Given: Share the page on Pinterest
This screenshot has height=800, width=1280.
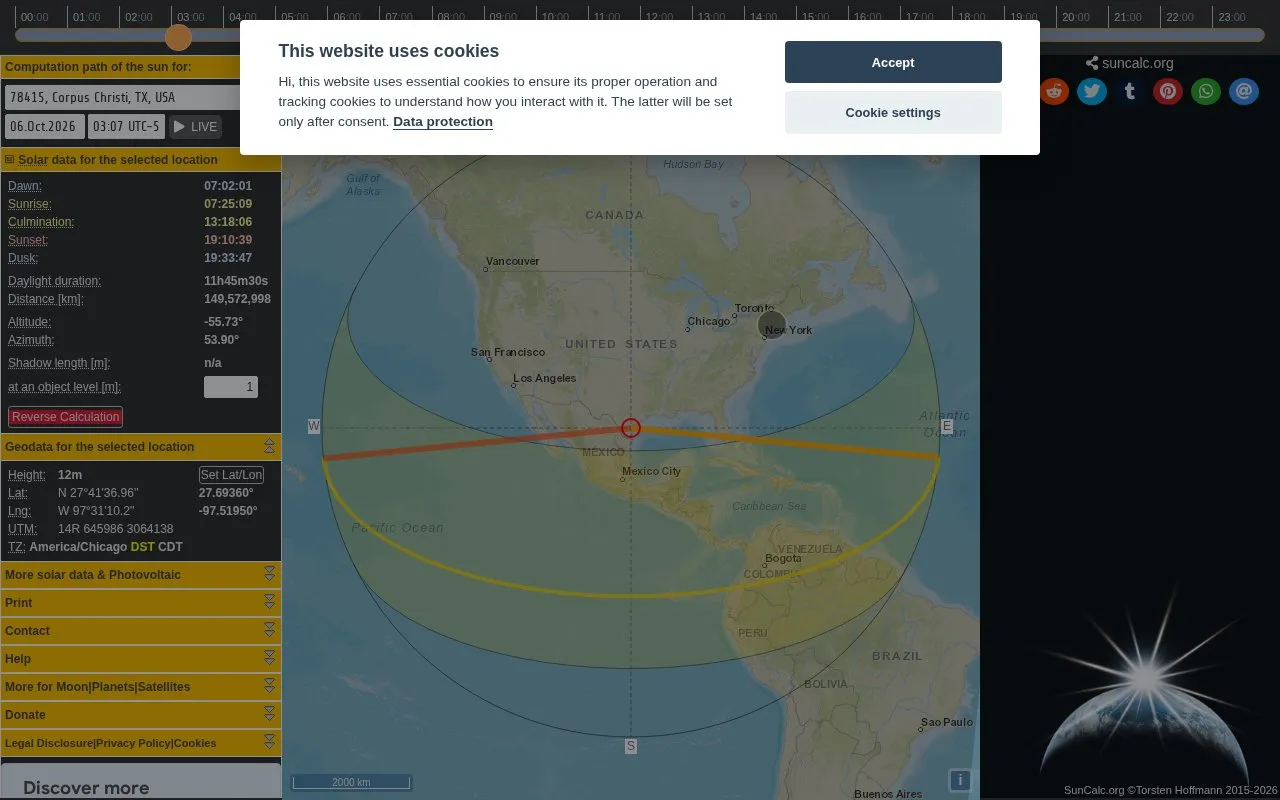Looking at the screenshot, I should click(1168, 92).
